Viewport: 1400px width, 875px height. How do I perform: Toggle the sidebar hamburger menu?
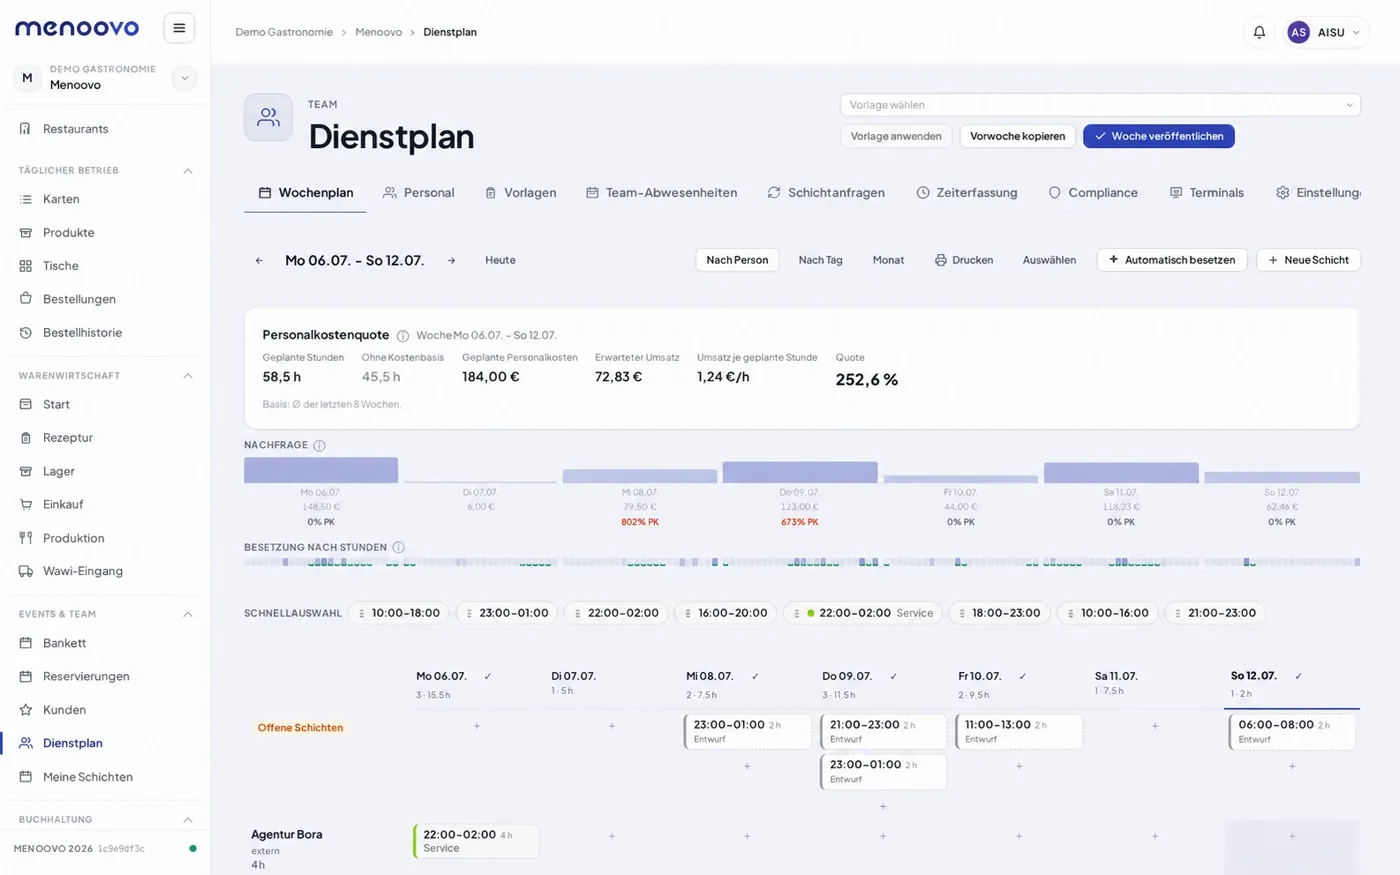click(179, 28)
